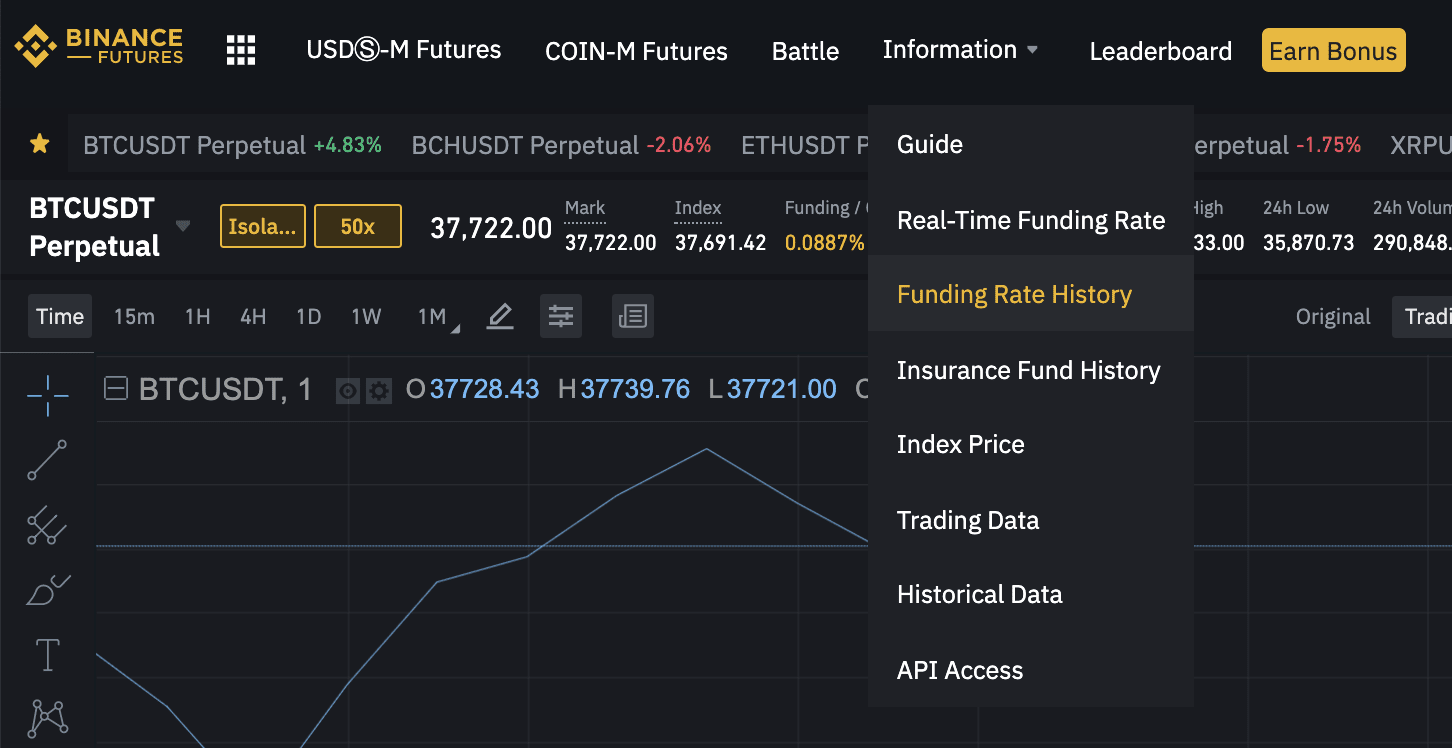The height and width of the screenshot is (748, 1452).
Task: Switch to the Original chart tab
Action: click(1333, 317)
